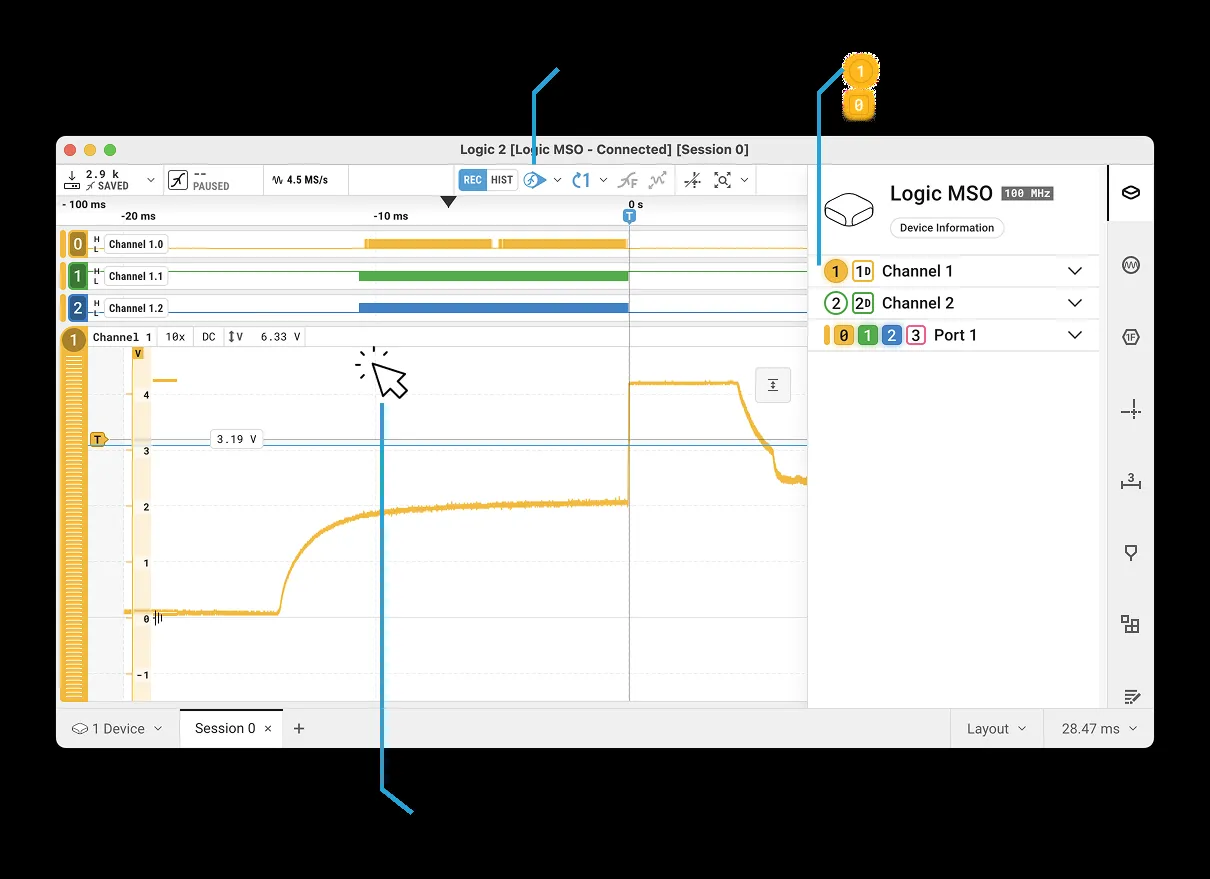
Task: Open dropdown next to zoom-to-fit icon
Action: click(x=745, y=180)
